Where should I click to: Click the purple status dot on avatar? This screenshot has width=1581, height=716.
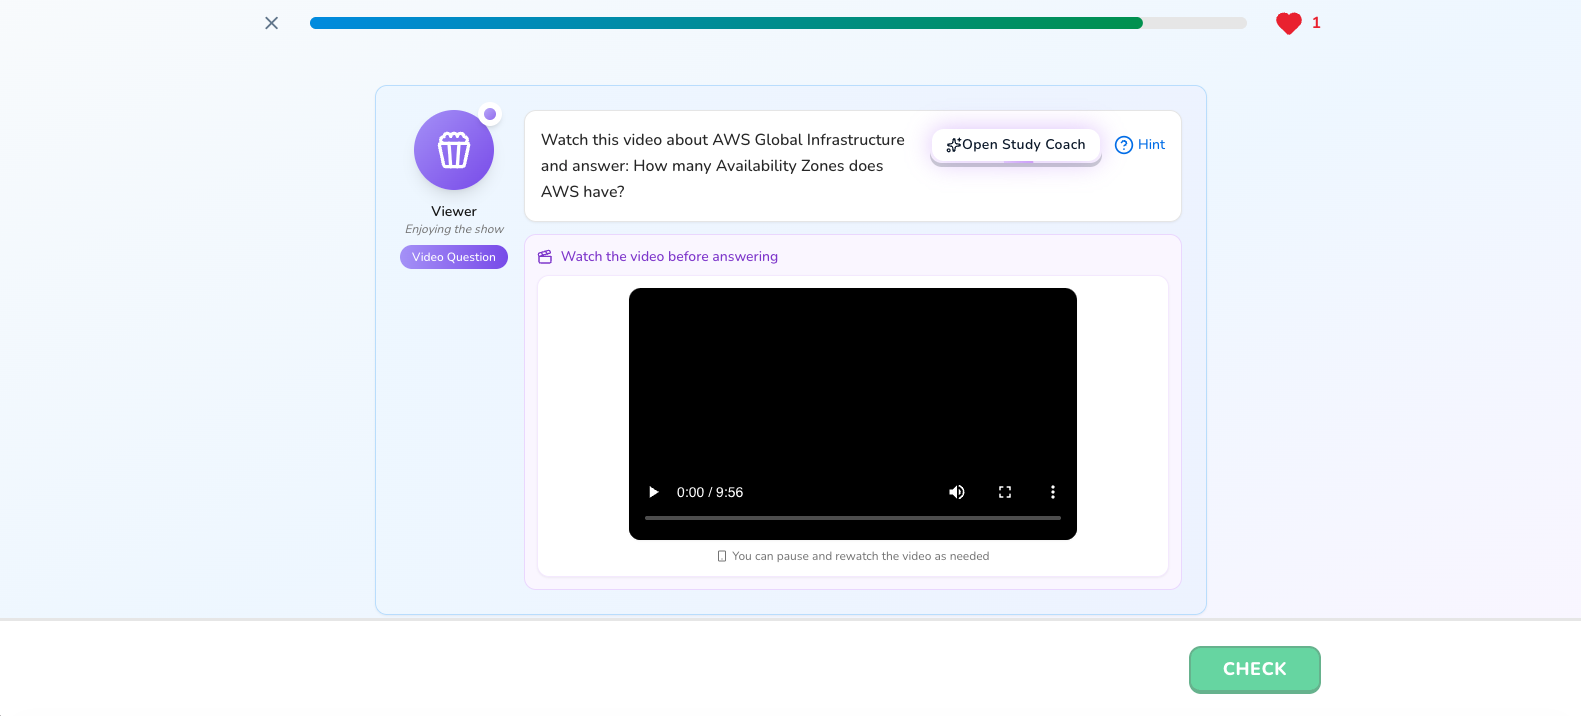(490, 114)
